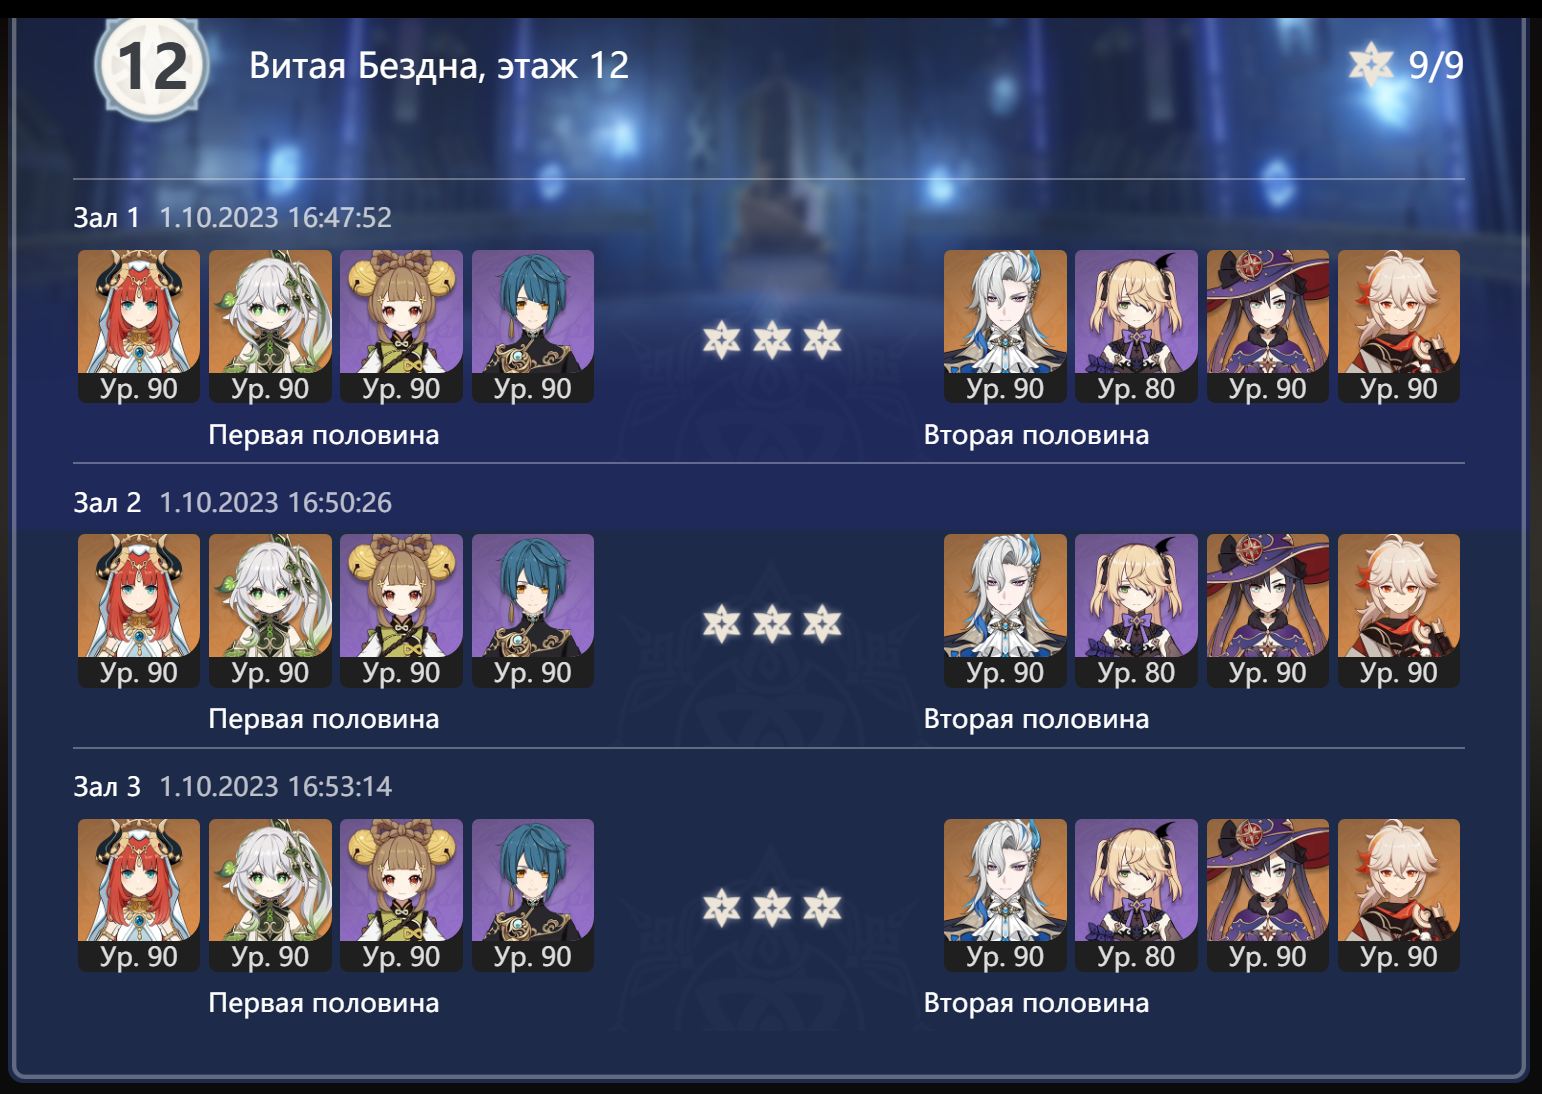Click Neuvillette portrait in Зал 2
This screenshot has height=1094, width=1542.
pos(1005,610)
